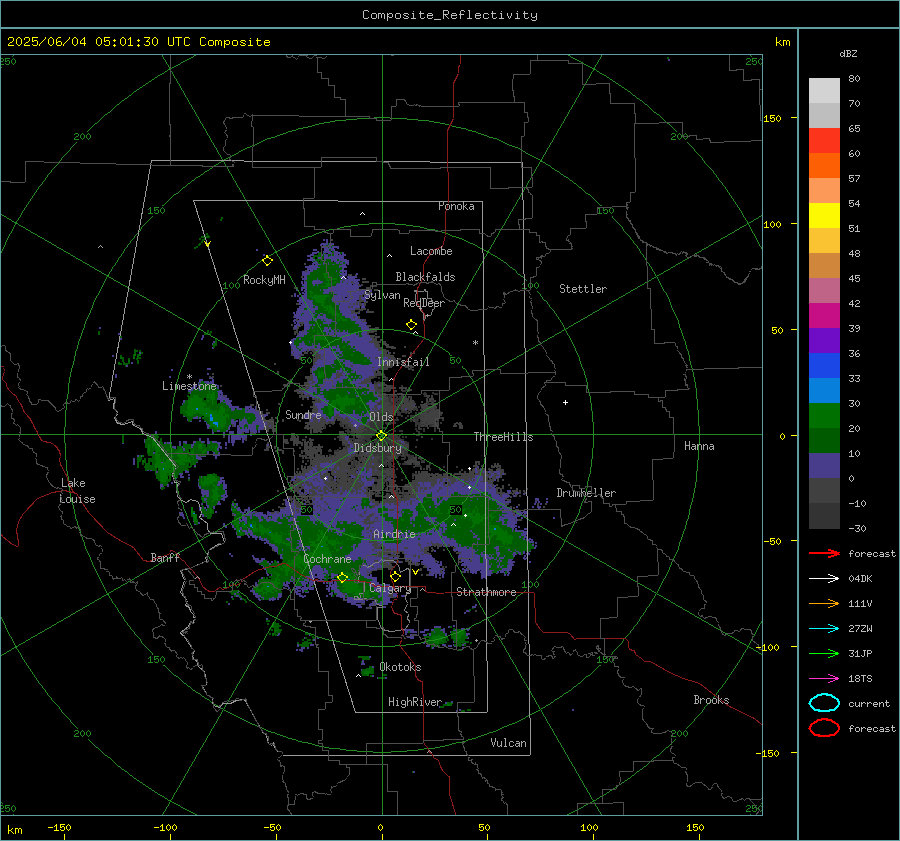Select the yellow 51-54 dBZ color swatch
Screen dimensions: 900x841
coord(824,216)
